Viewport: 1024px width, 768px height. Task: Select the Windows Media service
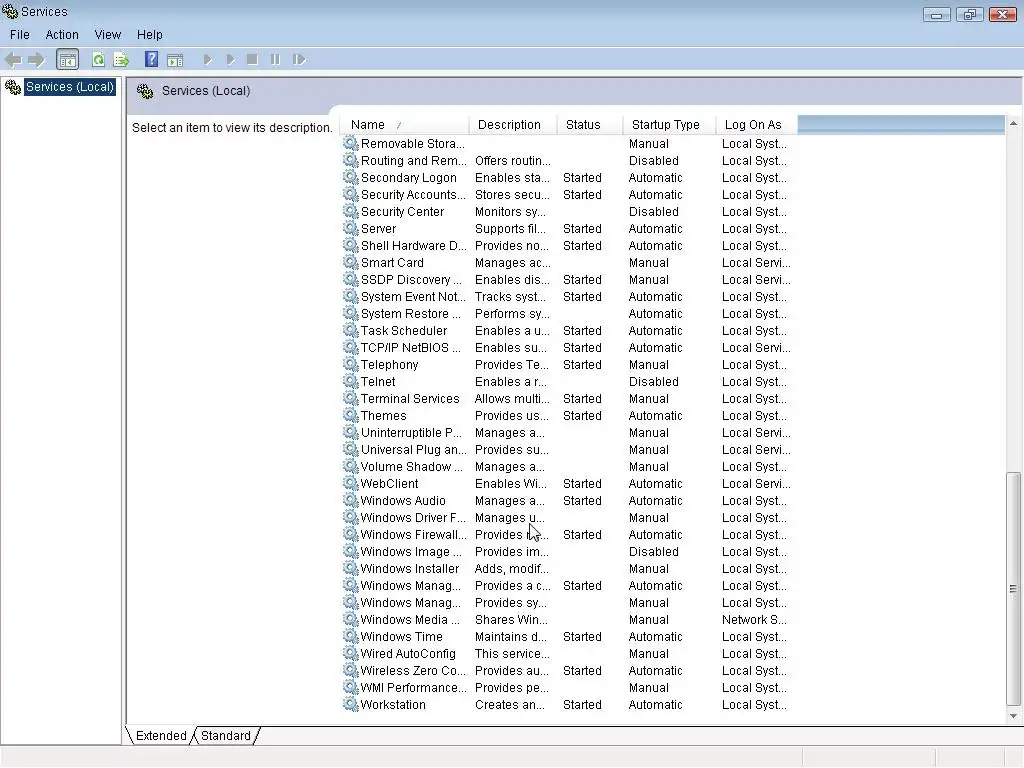tap(410, 619)
